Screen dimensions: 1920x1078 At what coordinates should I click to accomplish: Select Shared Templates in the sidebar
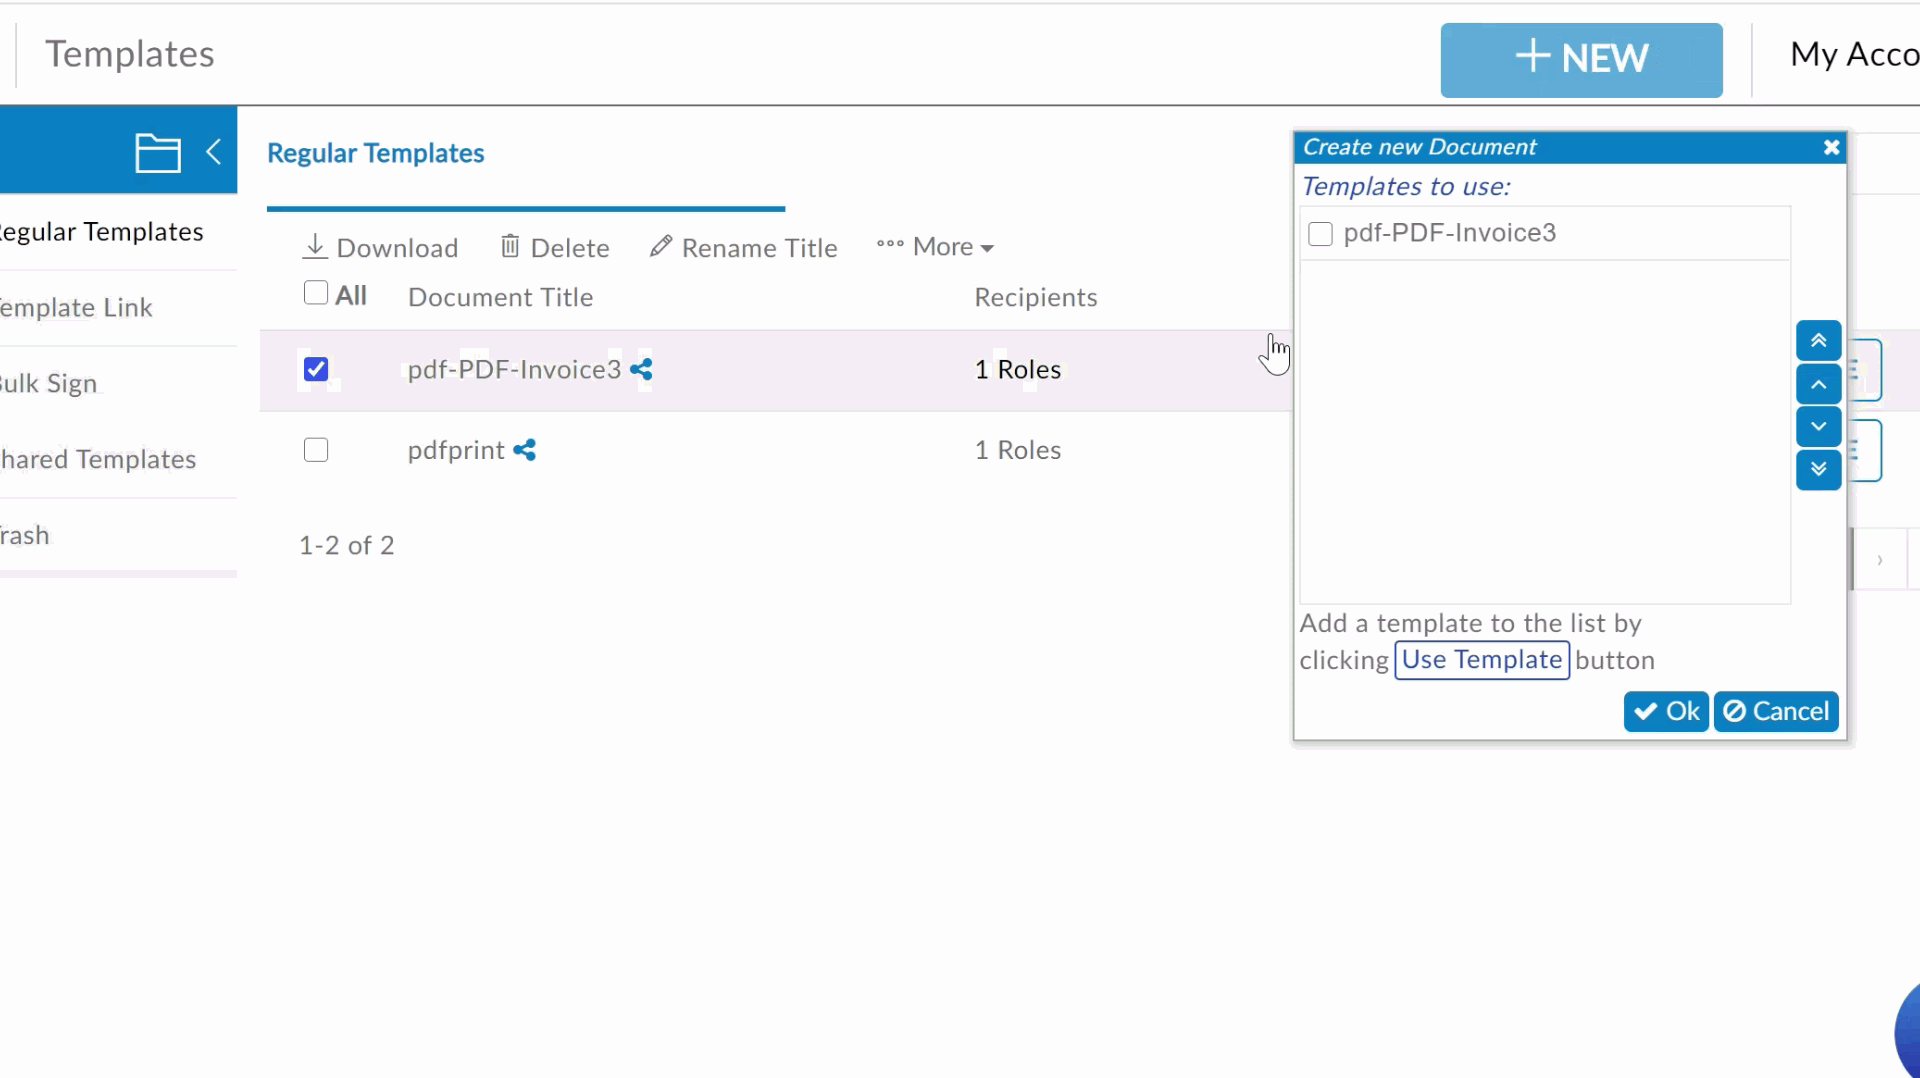point(98,460)
